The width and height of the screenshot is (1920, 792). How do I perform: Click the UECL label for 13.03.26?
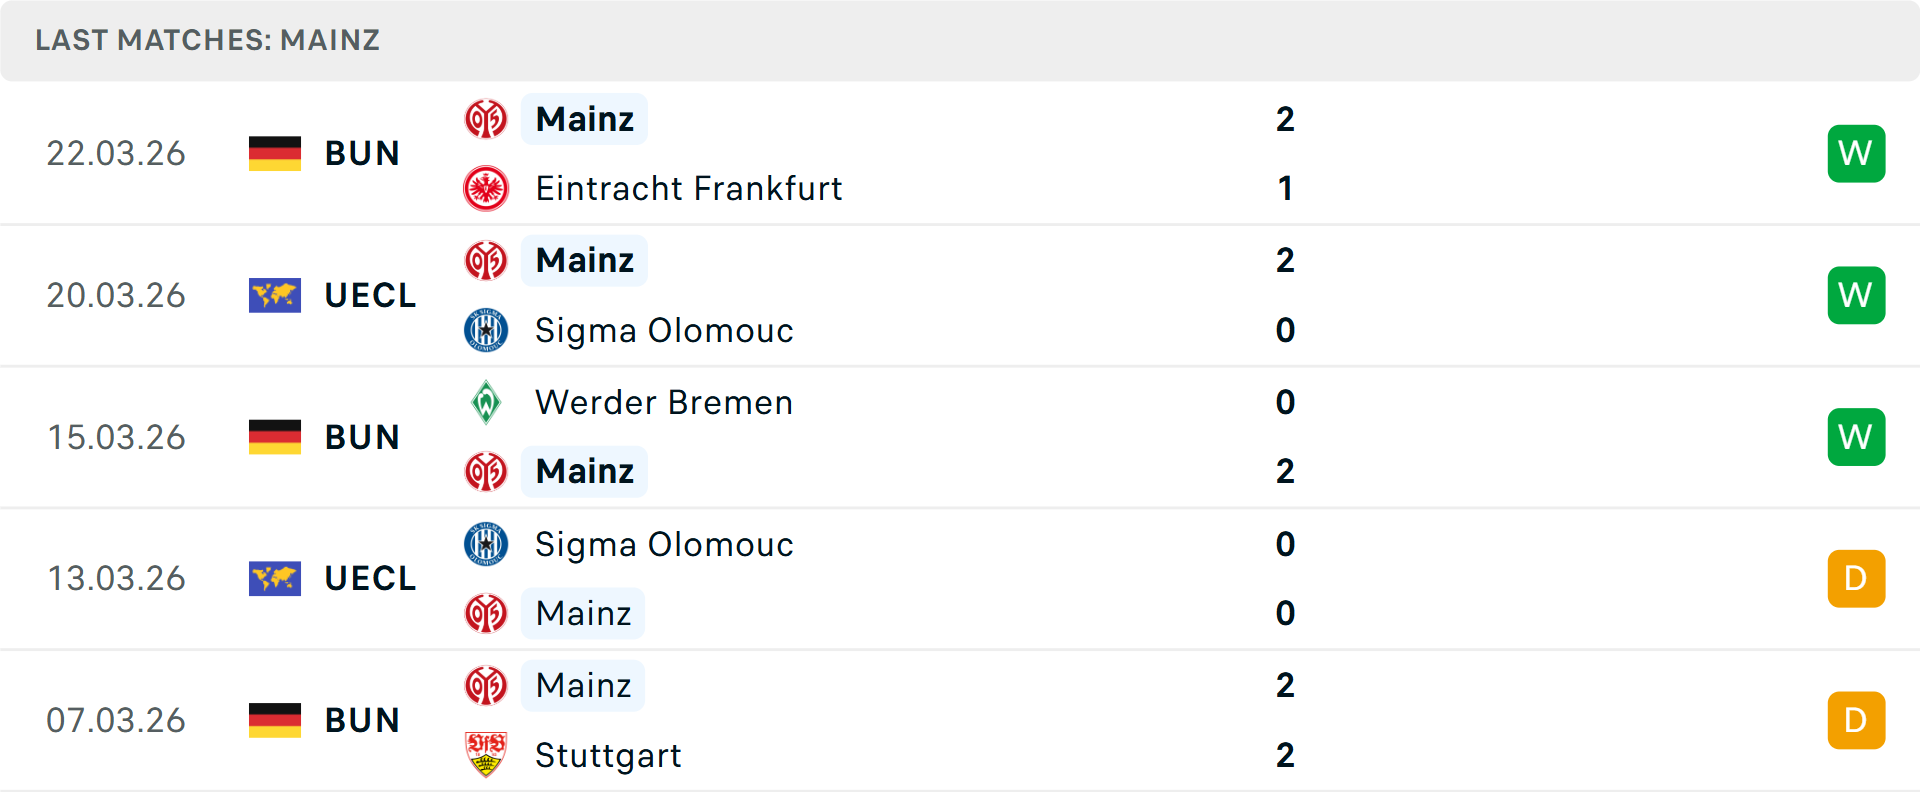(370, 578)
